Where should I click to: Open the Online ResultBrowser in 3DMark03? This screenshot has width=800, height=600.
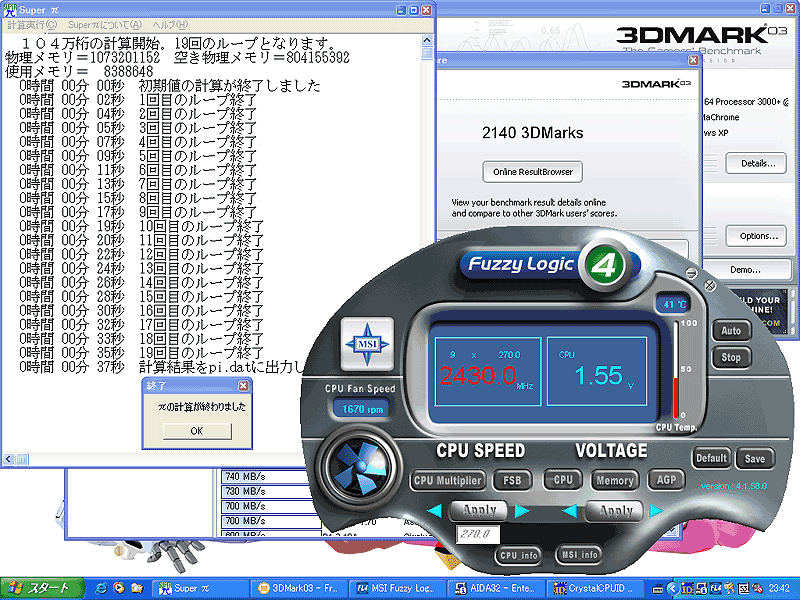pos(532,172)
